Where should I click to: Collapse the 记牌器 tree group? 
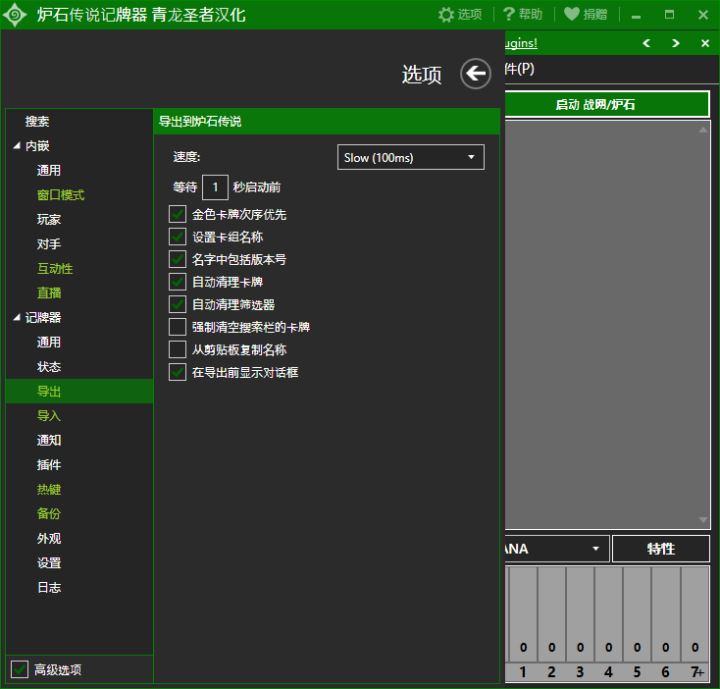coord(17,317)
